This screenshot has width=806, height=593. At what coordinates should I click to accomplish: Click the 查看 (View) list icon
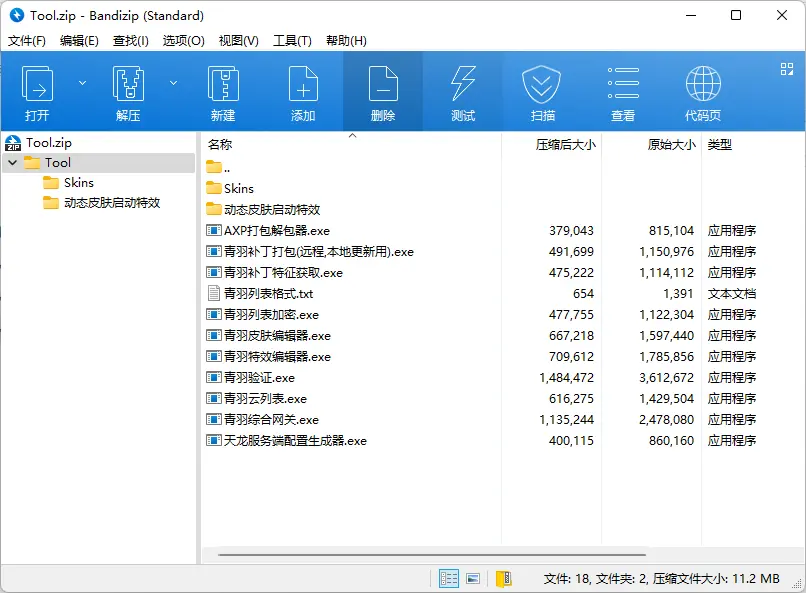[x=623, y=92]
